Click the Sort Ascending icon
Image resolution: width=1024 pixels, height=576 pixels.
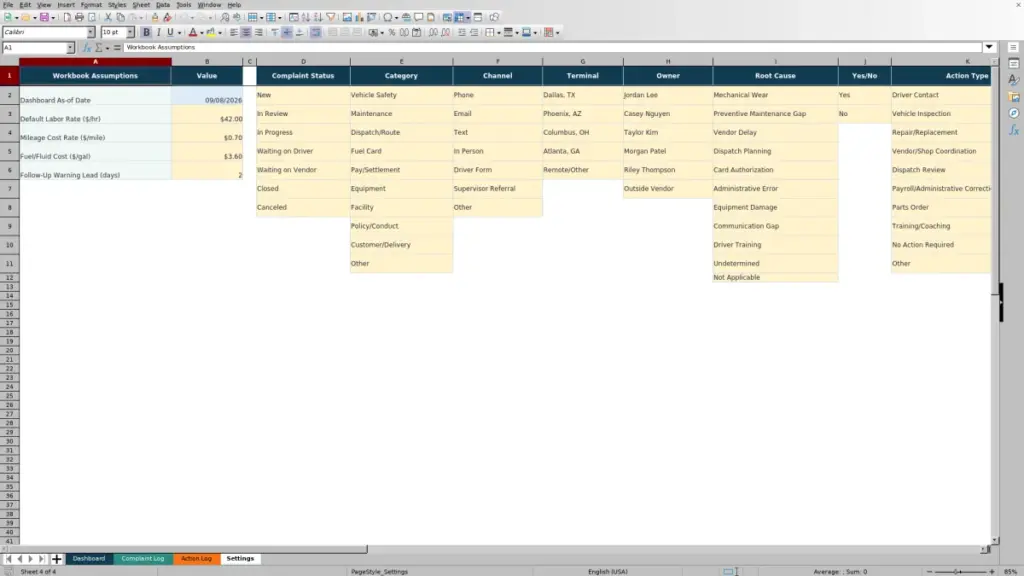306,17
